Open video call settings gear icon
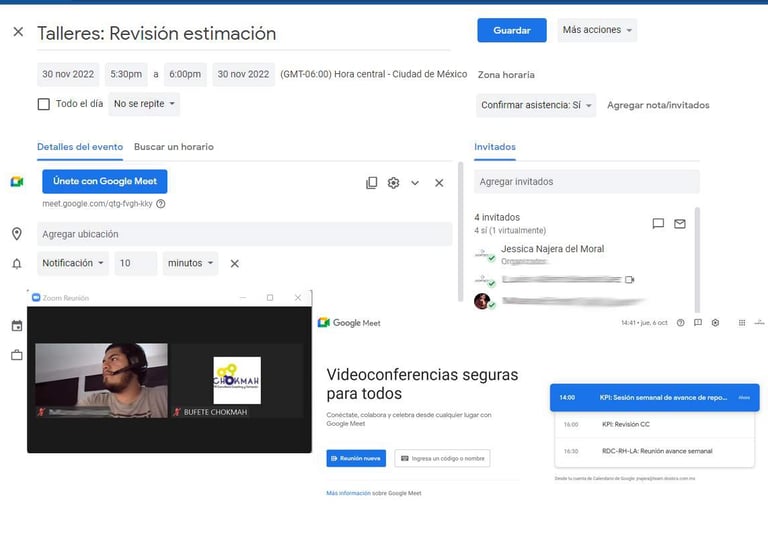Image resolution: width=768 pixels, height=538 pixels. [393, 183]
